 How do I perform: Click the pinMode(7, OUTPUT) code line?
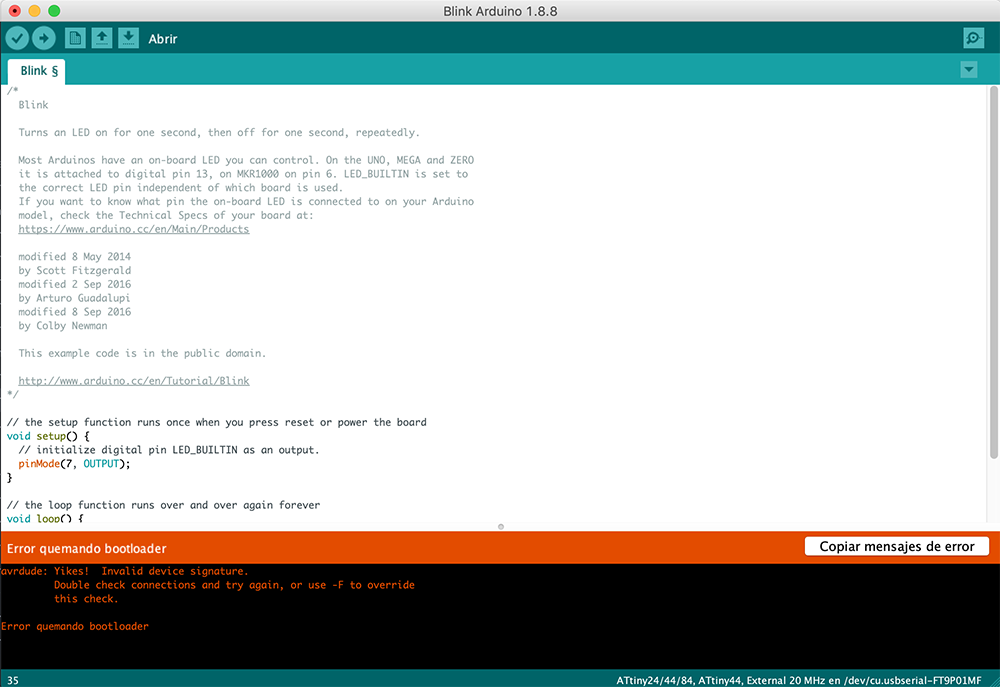(74, 464)
